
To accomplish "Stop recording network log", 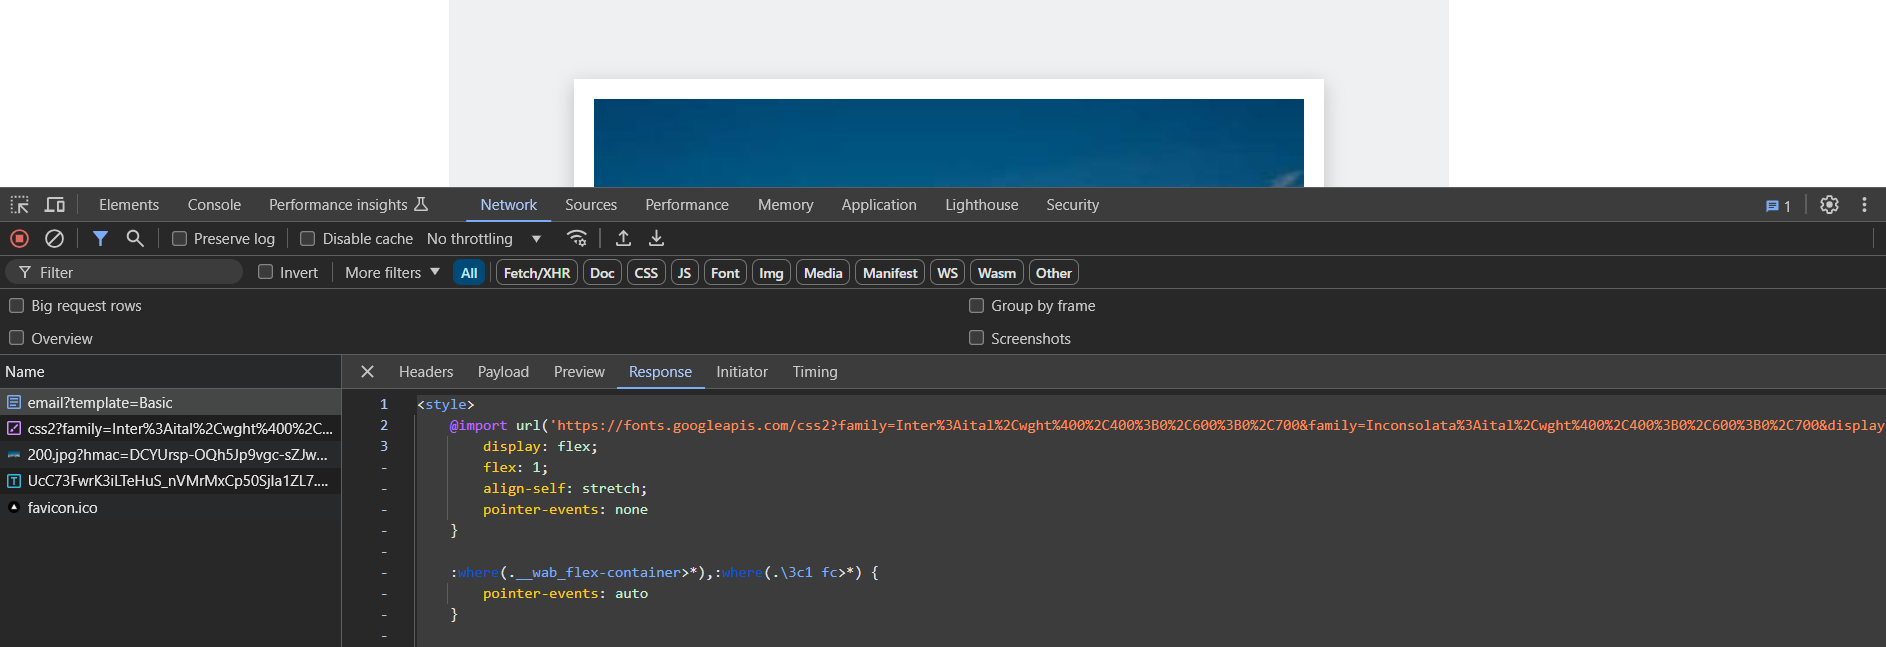I will tap(19, 239).
